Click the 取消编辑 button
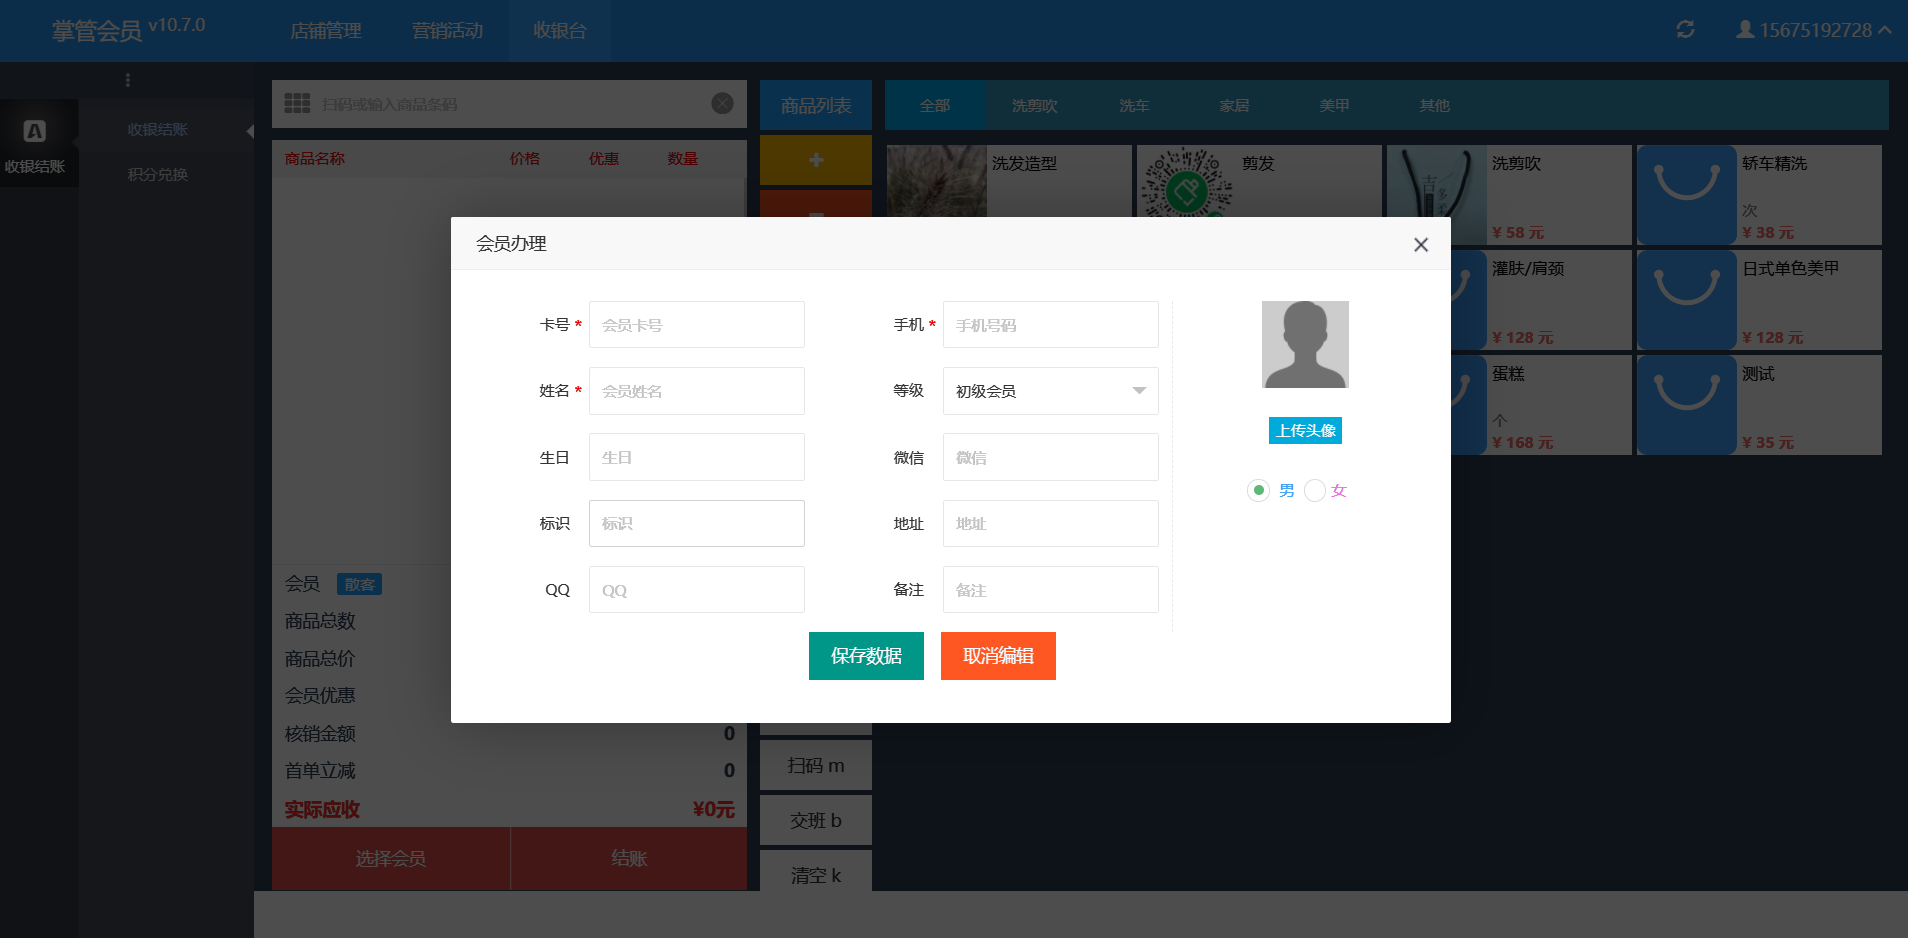1908x938 pixels. (x=998, y=656)
